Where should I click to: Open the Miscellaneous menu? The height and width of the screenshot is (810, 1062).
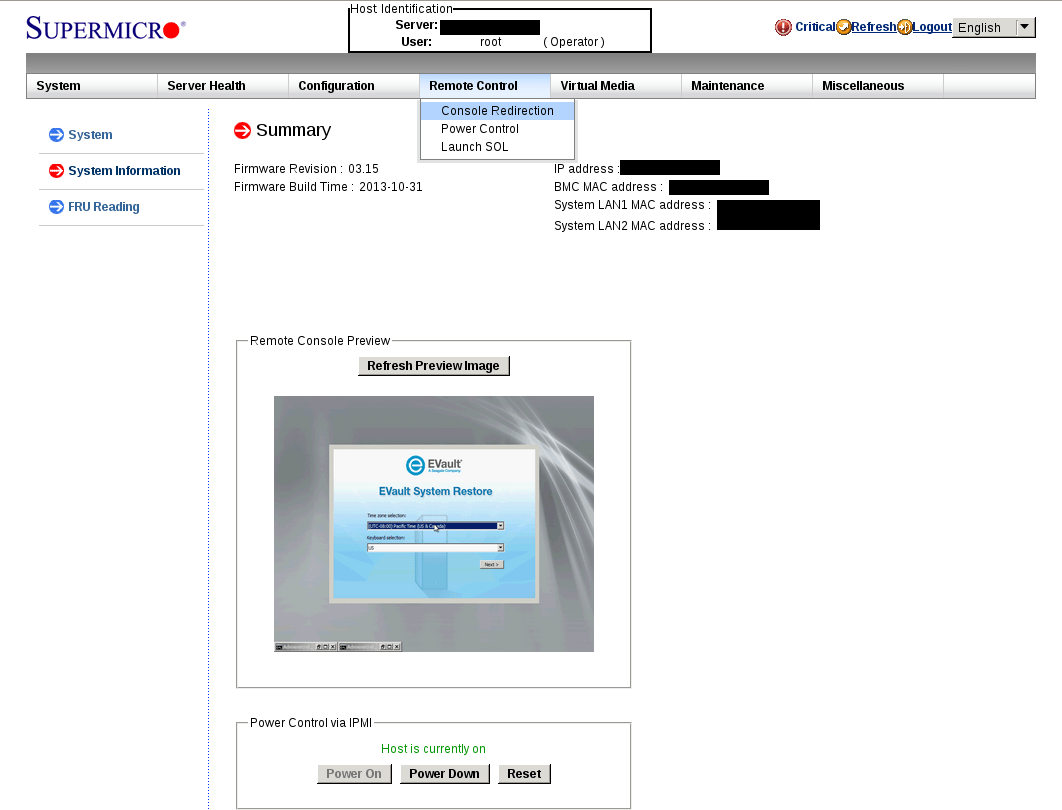(877, 86)
